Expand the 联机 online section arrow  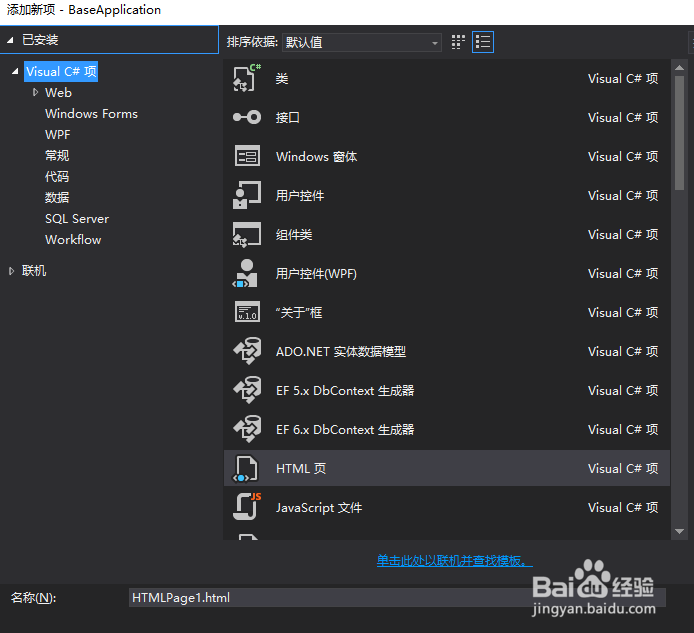(x=12, y=270)
